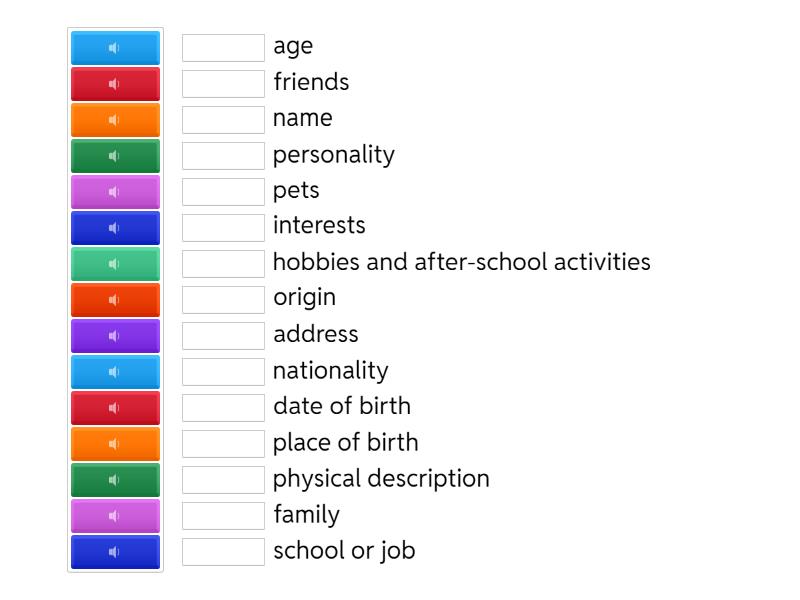Play the light blue audio tile beside age
The height and width of the screenshot is (600, 800).
click(115, 48)
